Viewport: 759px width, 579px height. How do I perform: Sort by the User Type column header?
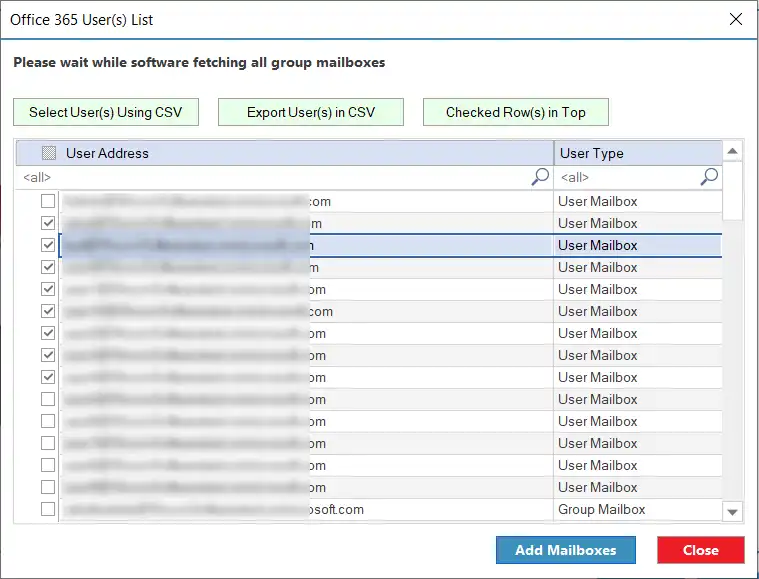tap(638, 153)
